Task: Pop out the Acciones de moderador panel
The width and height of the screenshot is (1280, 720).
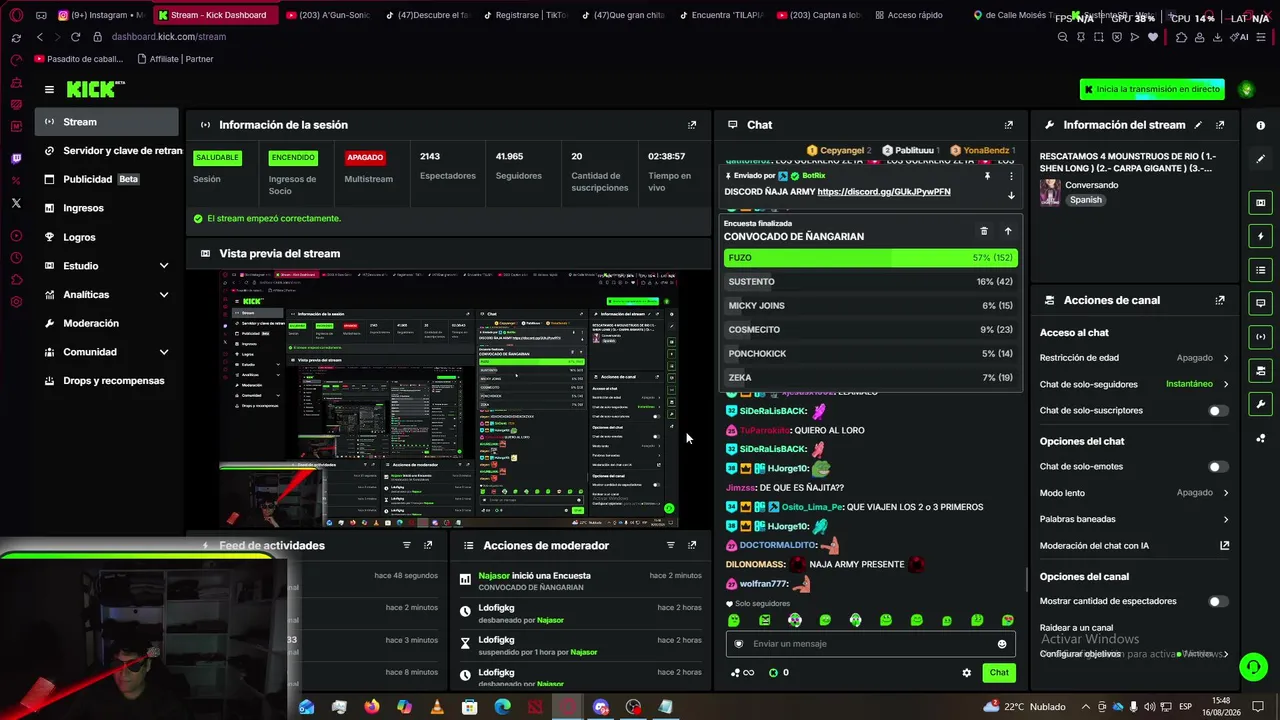Action: (x=692, y=545)
